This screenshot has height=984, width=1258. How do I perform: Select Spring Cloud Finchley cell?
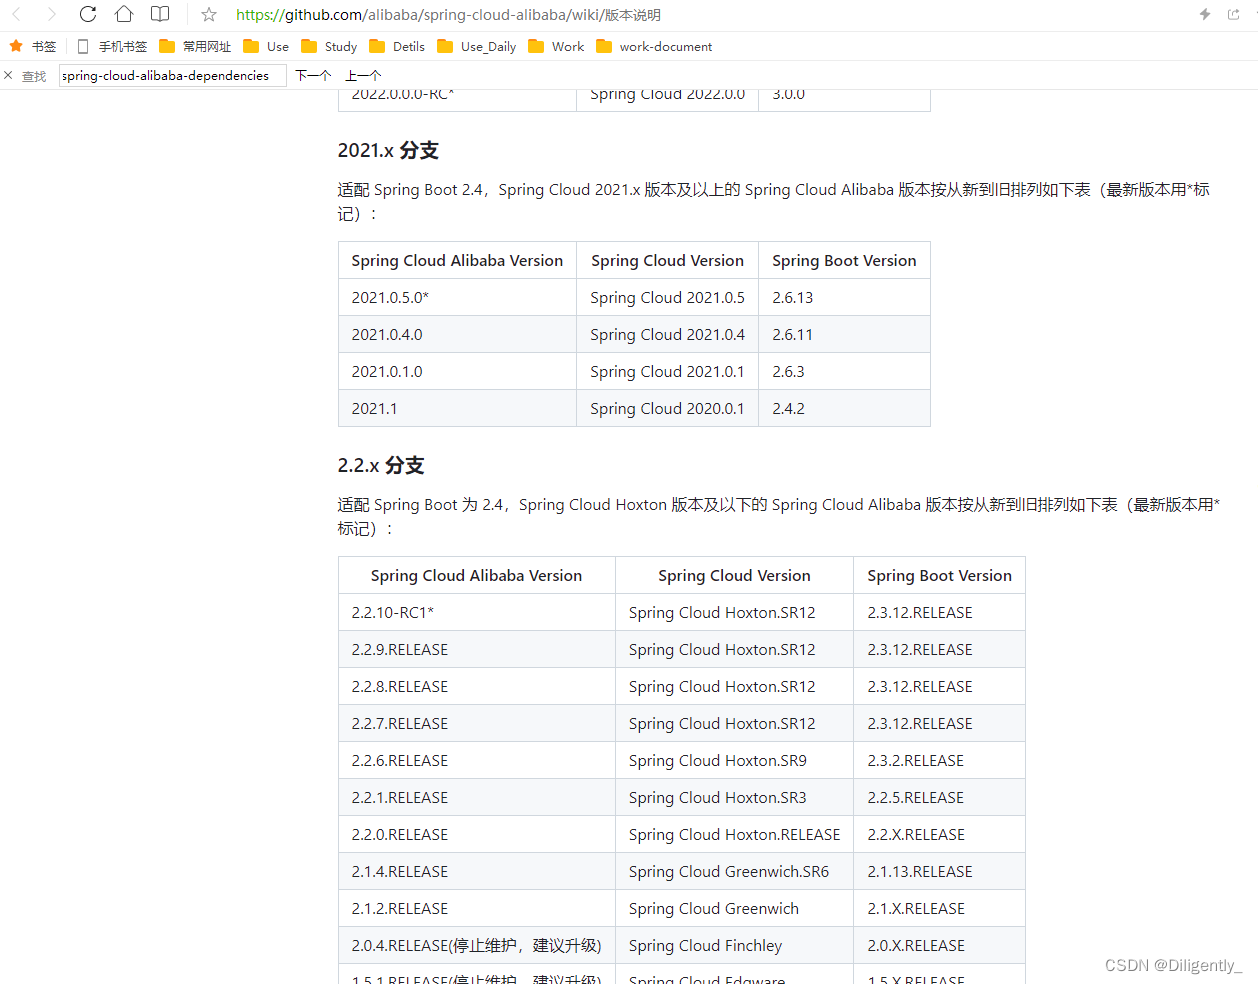click(734, 945)
